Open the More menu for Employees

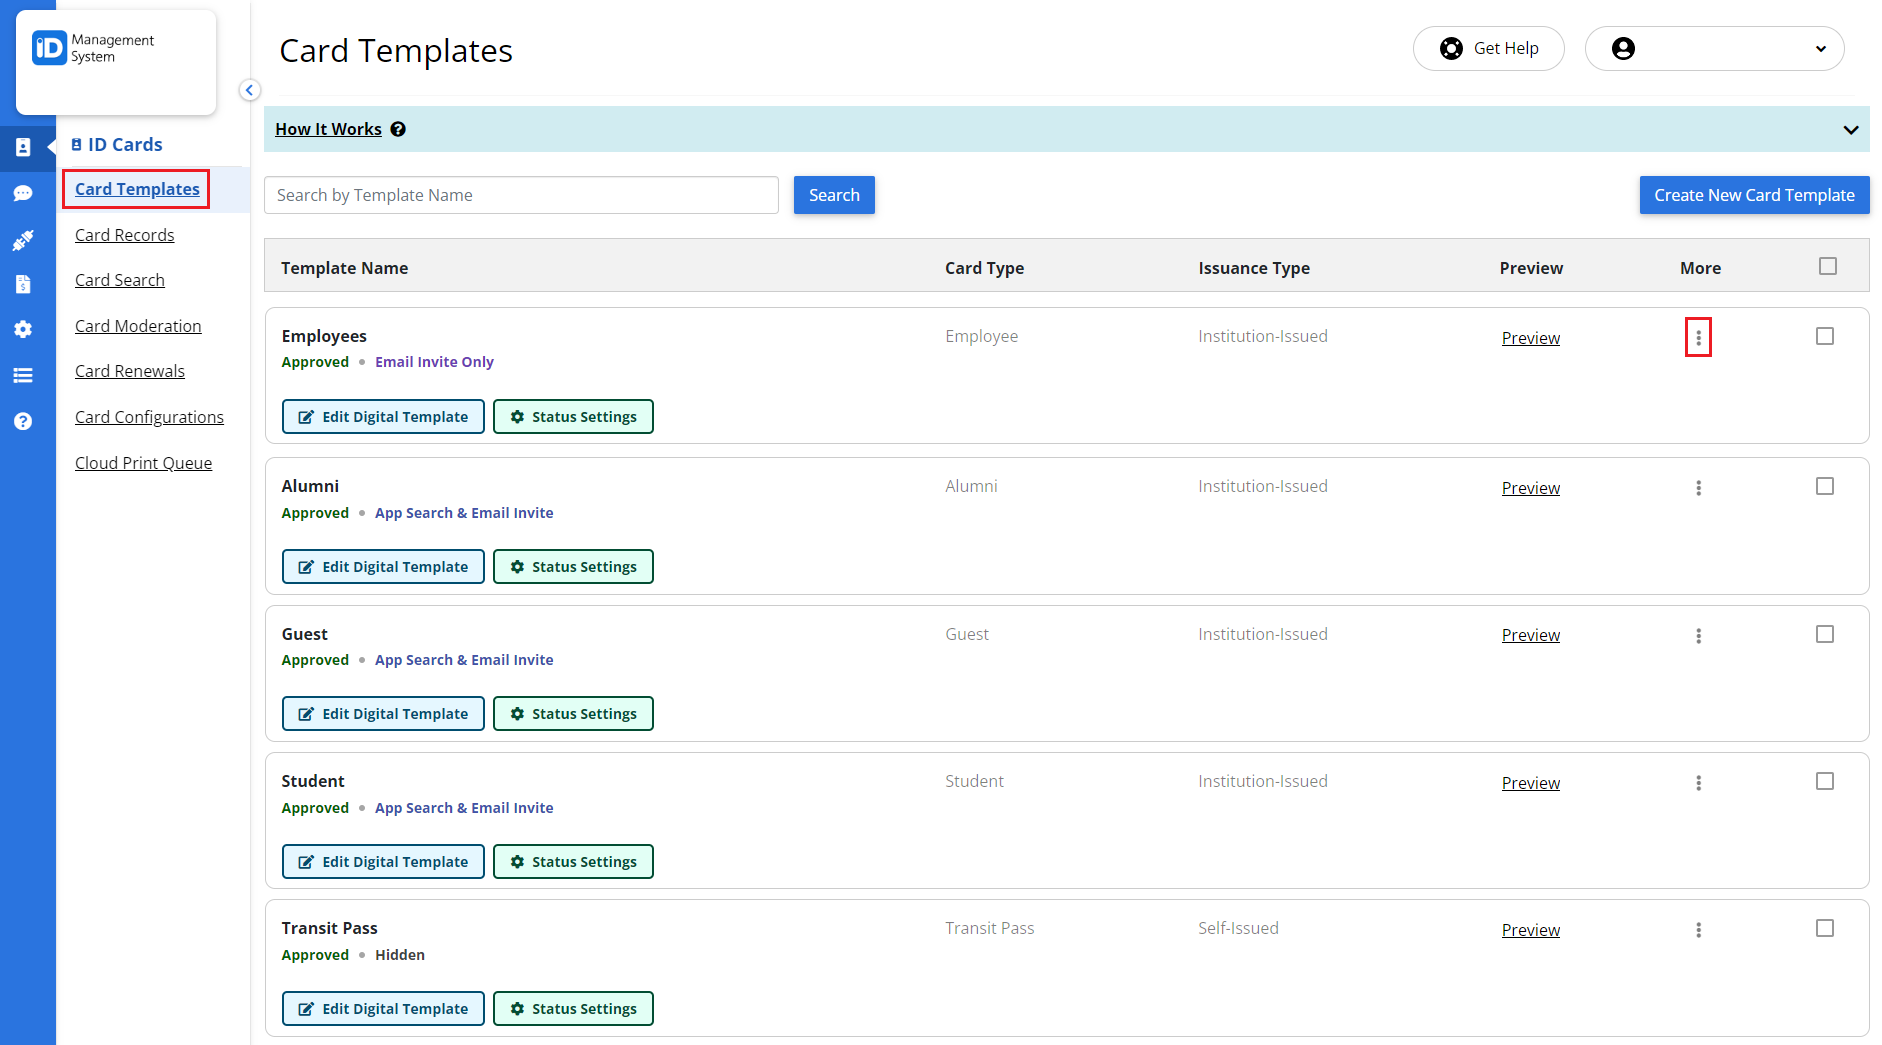1698,338
